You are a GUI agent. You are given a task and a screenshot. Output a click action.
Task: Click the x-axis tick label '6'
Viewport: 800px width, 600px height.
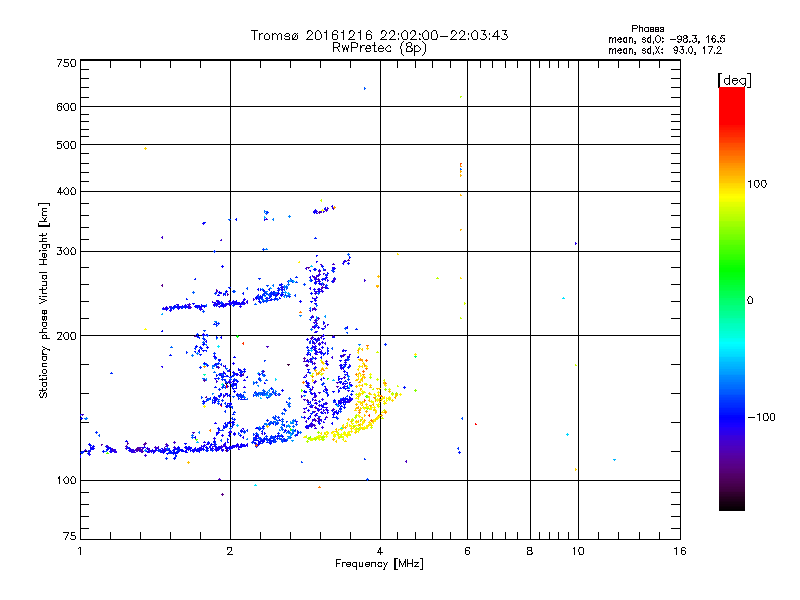(467, 551)
